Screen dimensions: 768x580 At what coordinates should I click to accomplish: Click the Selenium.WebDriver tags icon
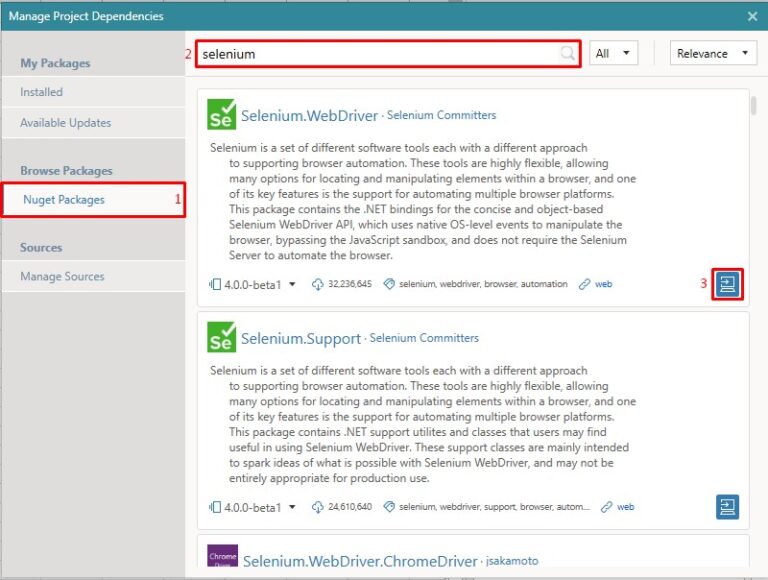[389, 284]
